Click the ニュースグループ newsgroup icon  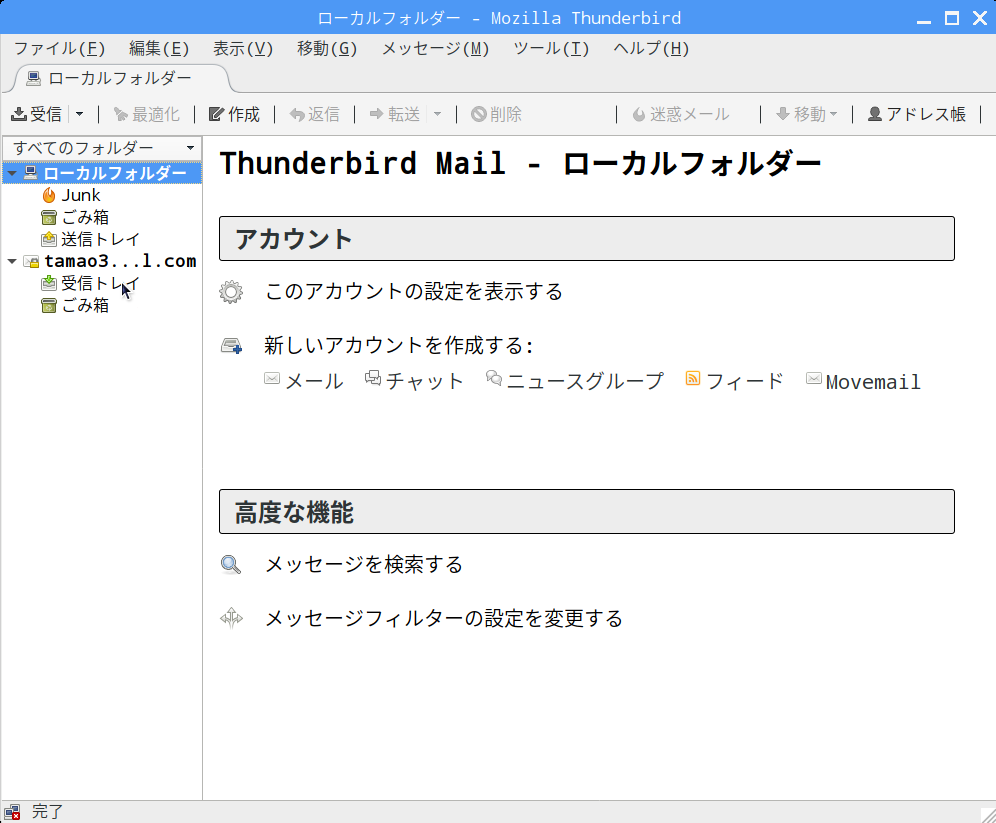click(x=494, y=378)
